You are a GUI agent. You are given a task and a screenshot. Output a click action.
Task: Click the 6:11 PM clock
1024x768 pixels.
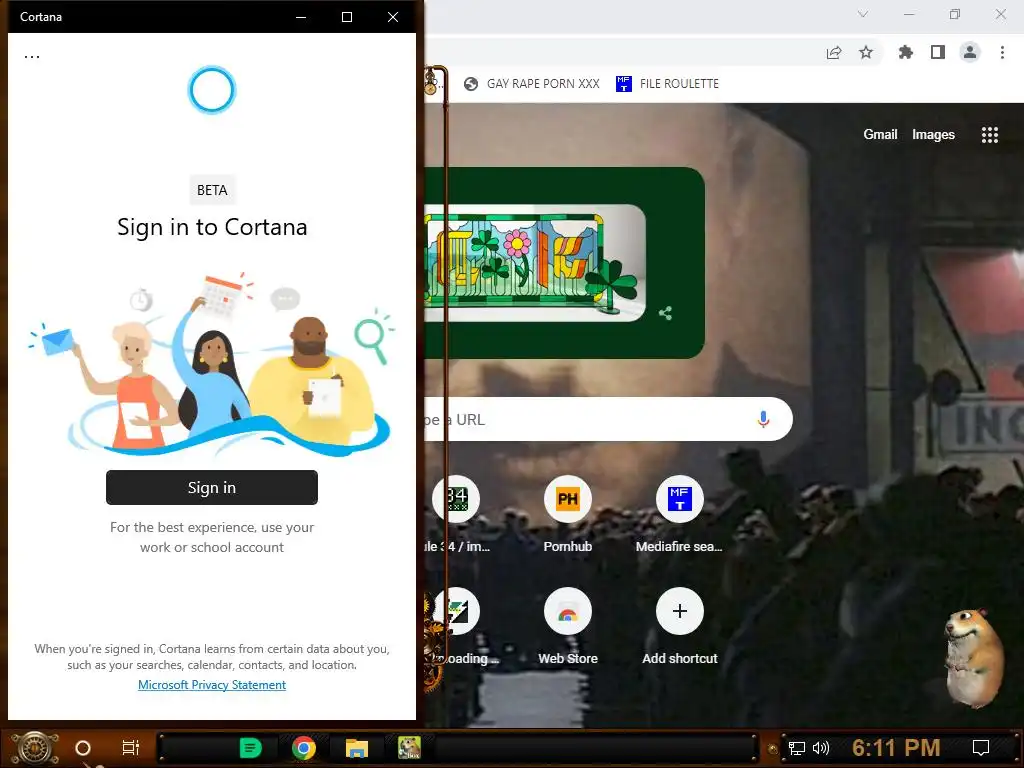[x=896, y=748]
